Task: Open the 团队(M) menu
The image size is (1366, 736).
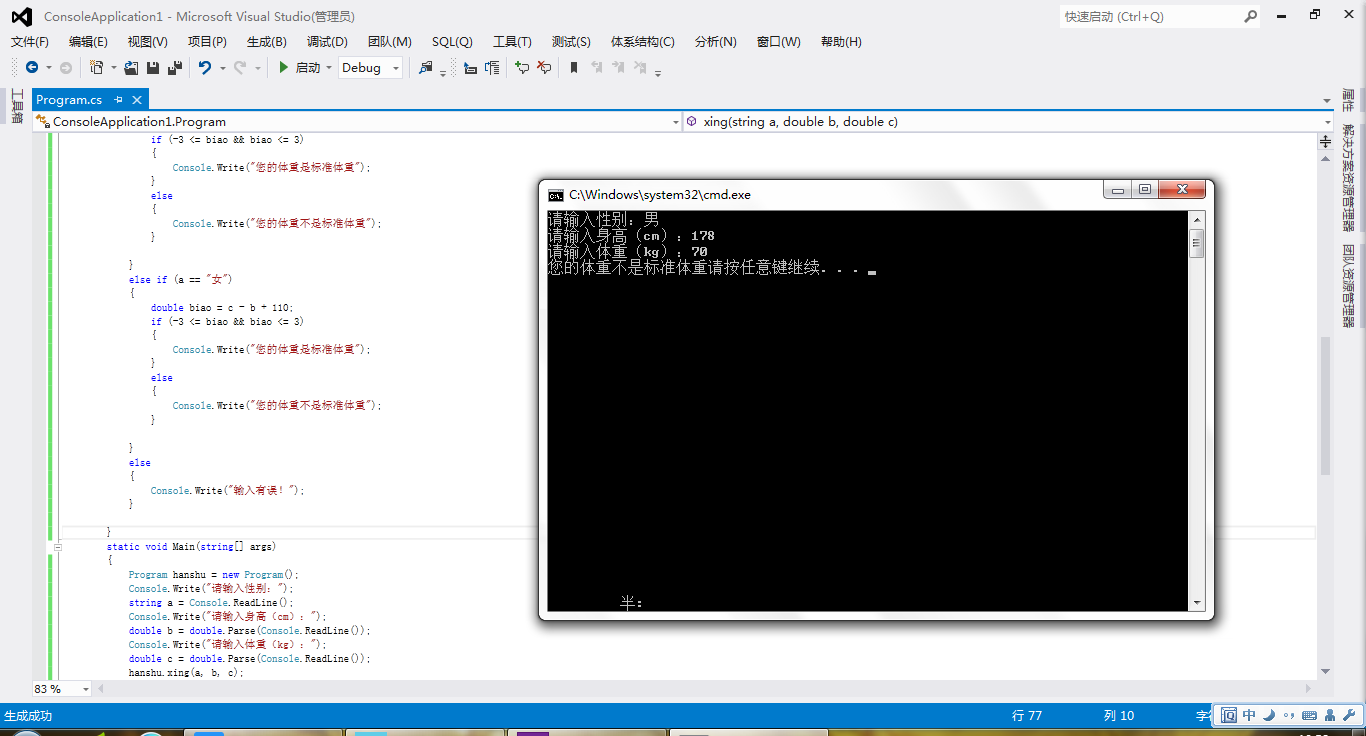Action: 390,42
